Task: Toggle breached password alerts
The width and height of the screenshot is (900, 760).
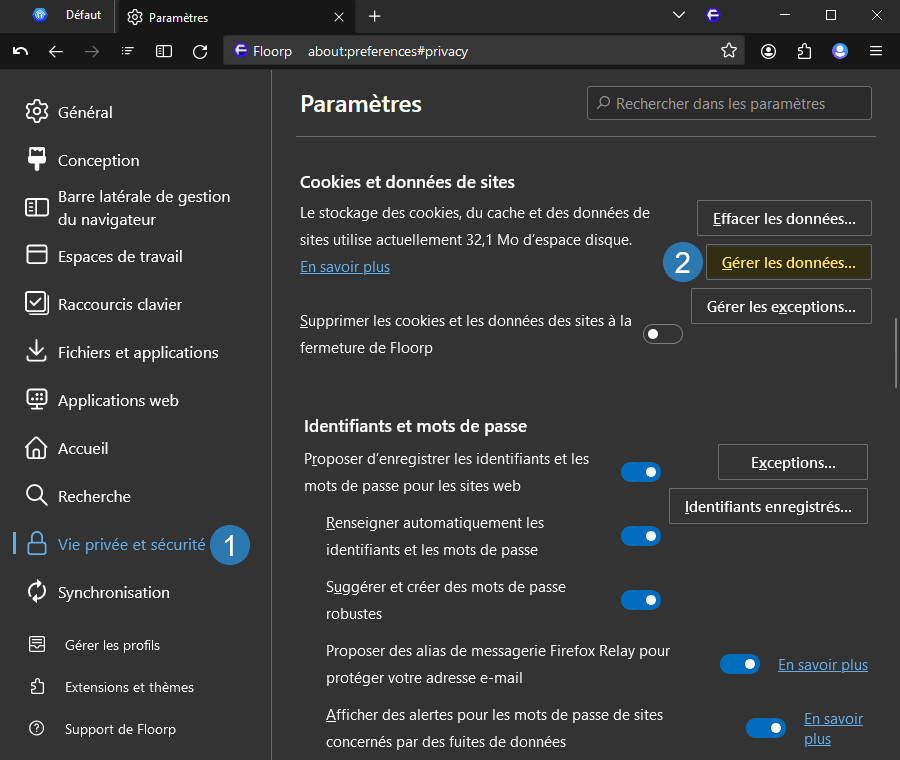Action: pos(766,728)
